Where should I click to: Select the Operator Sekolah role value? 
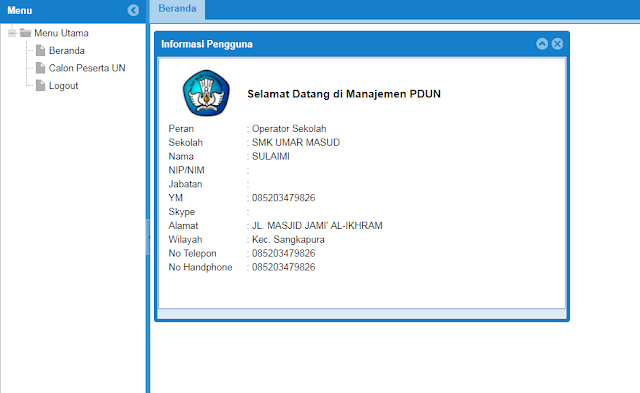(x=289, y=129)
